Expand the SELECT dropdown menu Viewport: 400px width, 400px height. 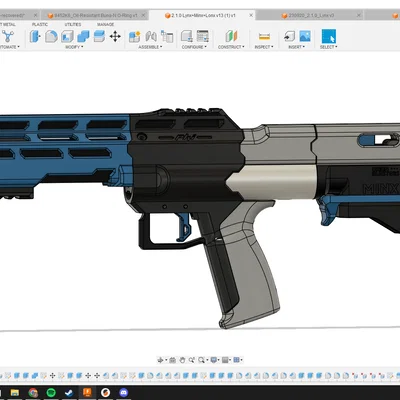(329, 47)
